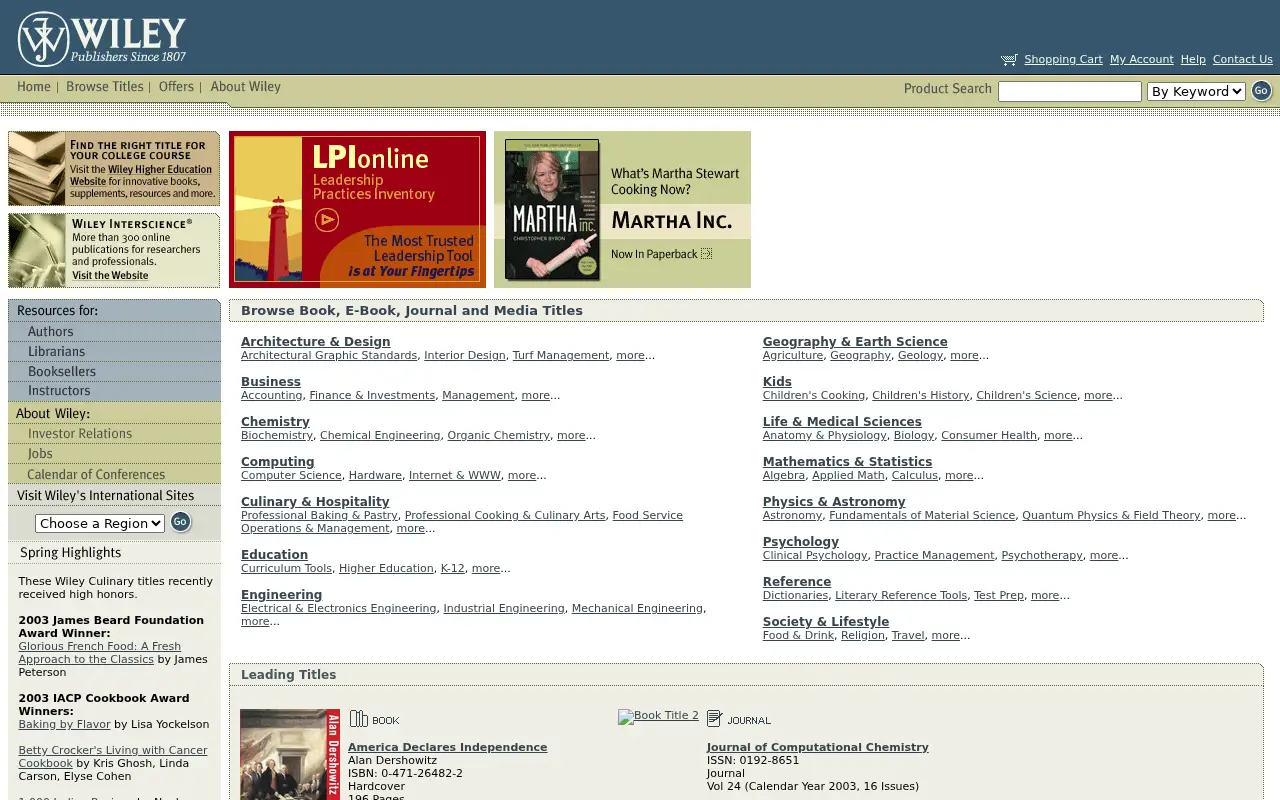The image size is (1280, 800).
Task: Click the Wiley logo
Action: [x=102, y=39]
